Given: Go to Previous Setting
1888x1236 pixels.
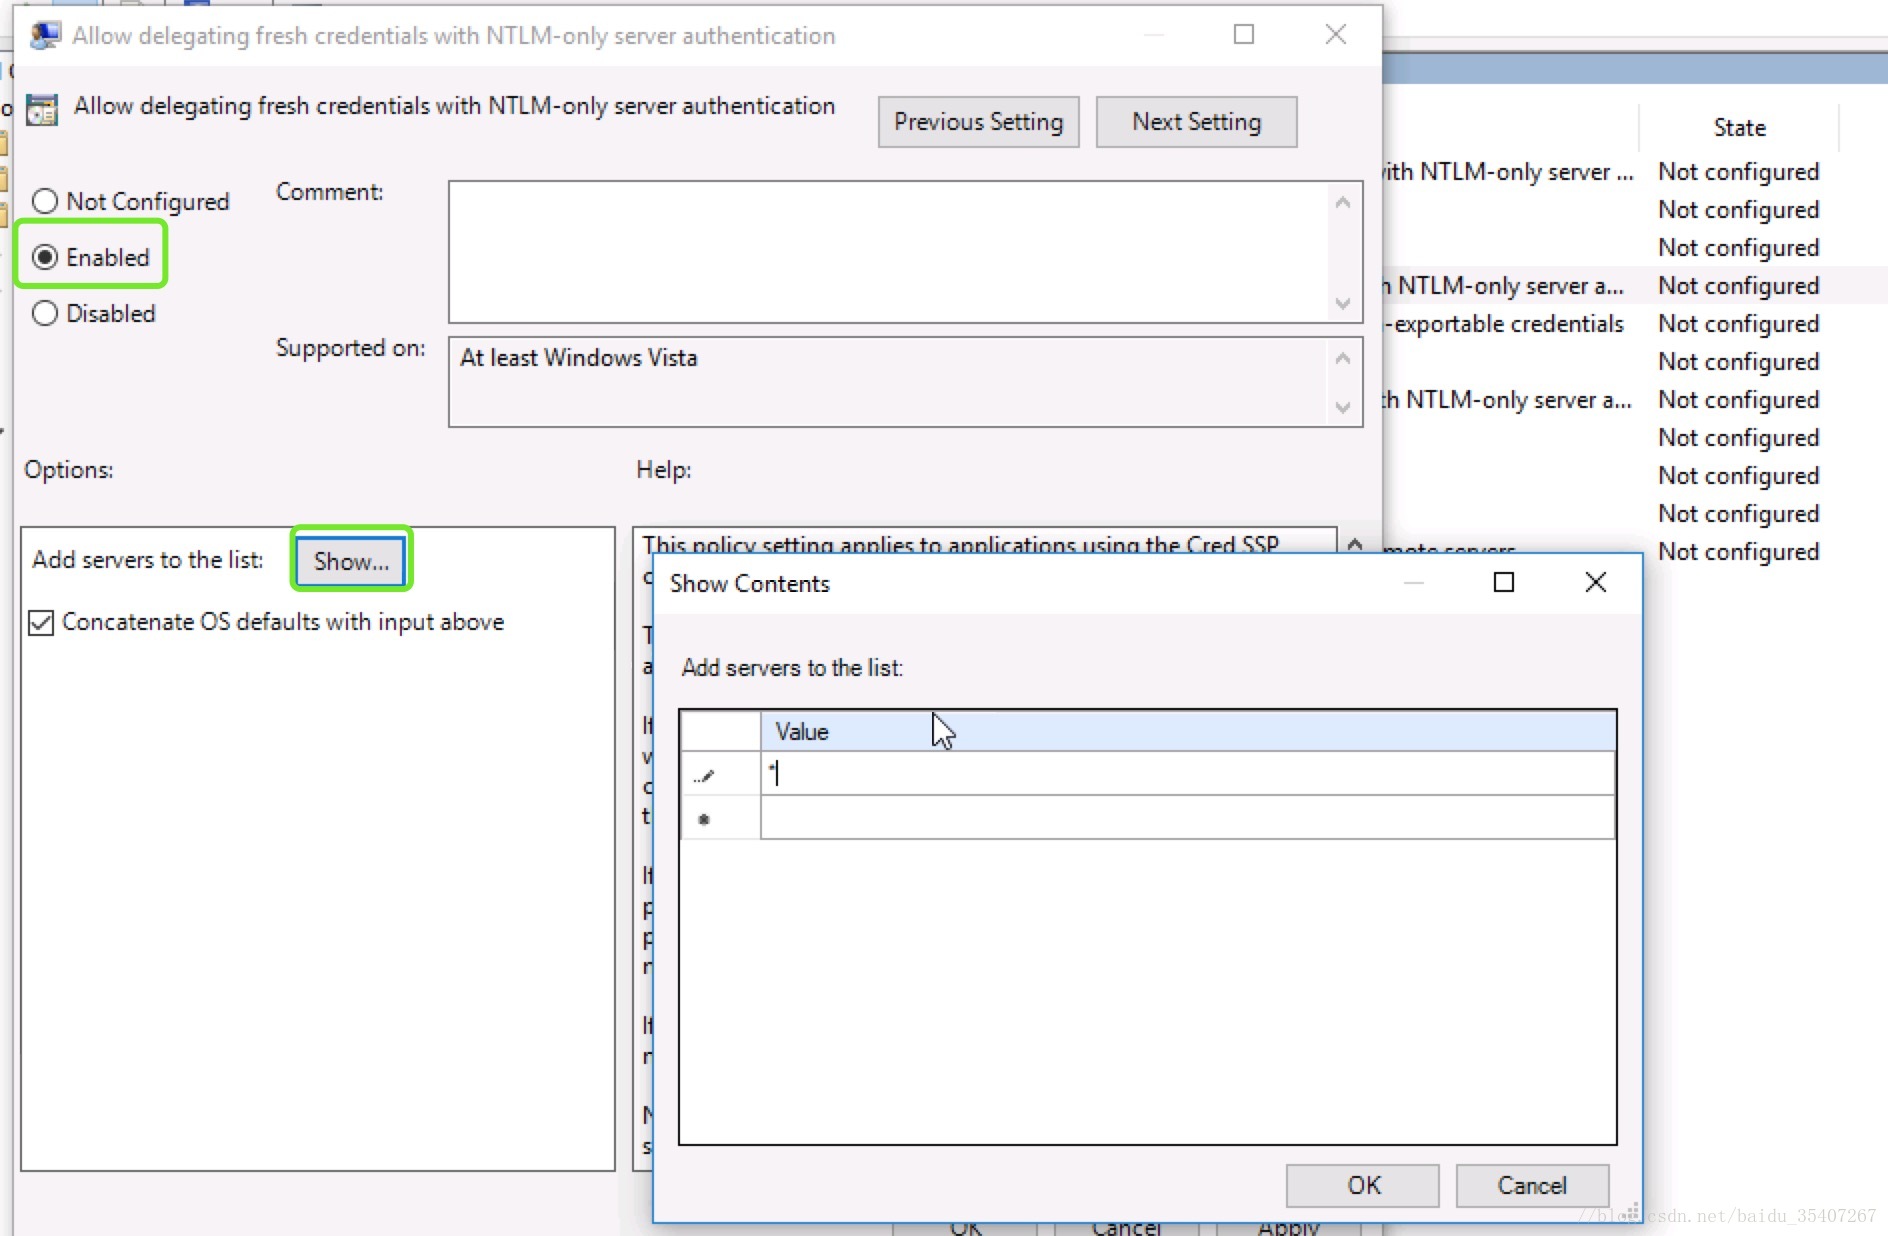Looking at the screenshot, I should coord(978,122).
